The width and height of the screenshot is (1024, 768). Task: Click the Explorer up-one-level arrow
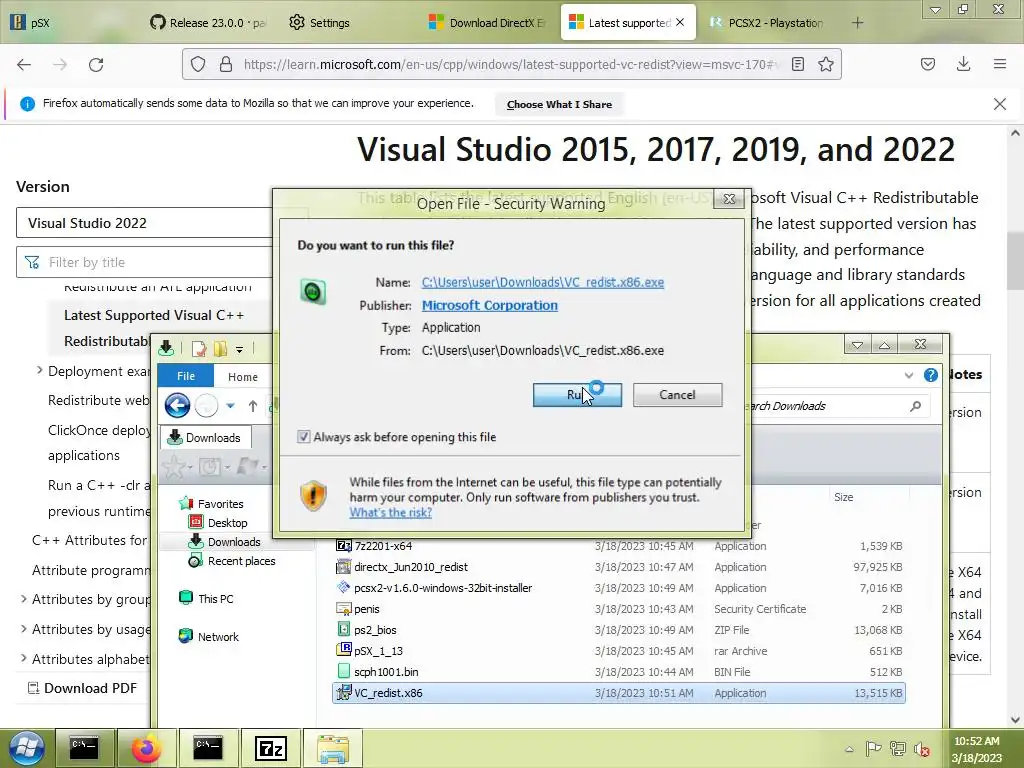253,406
